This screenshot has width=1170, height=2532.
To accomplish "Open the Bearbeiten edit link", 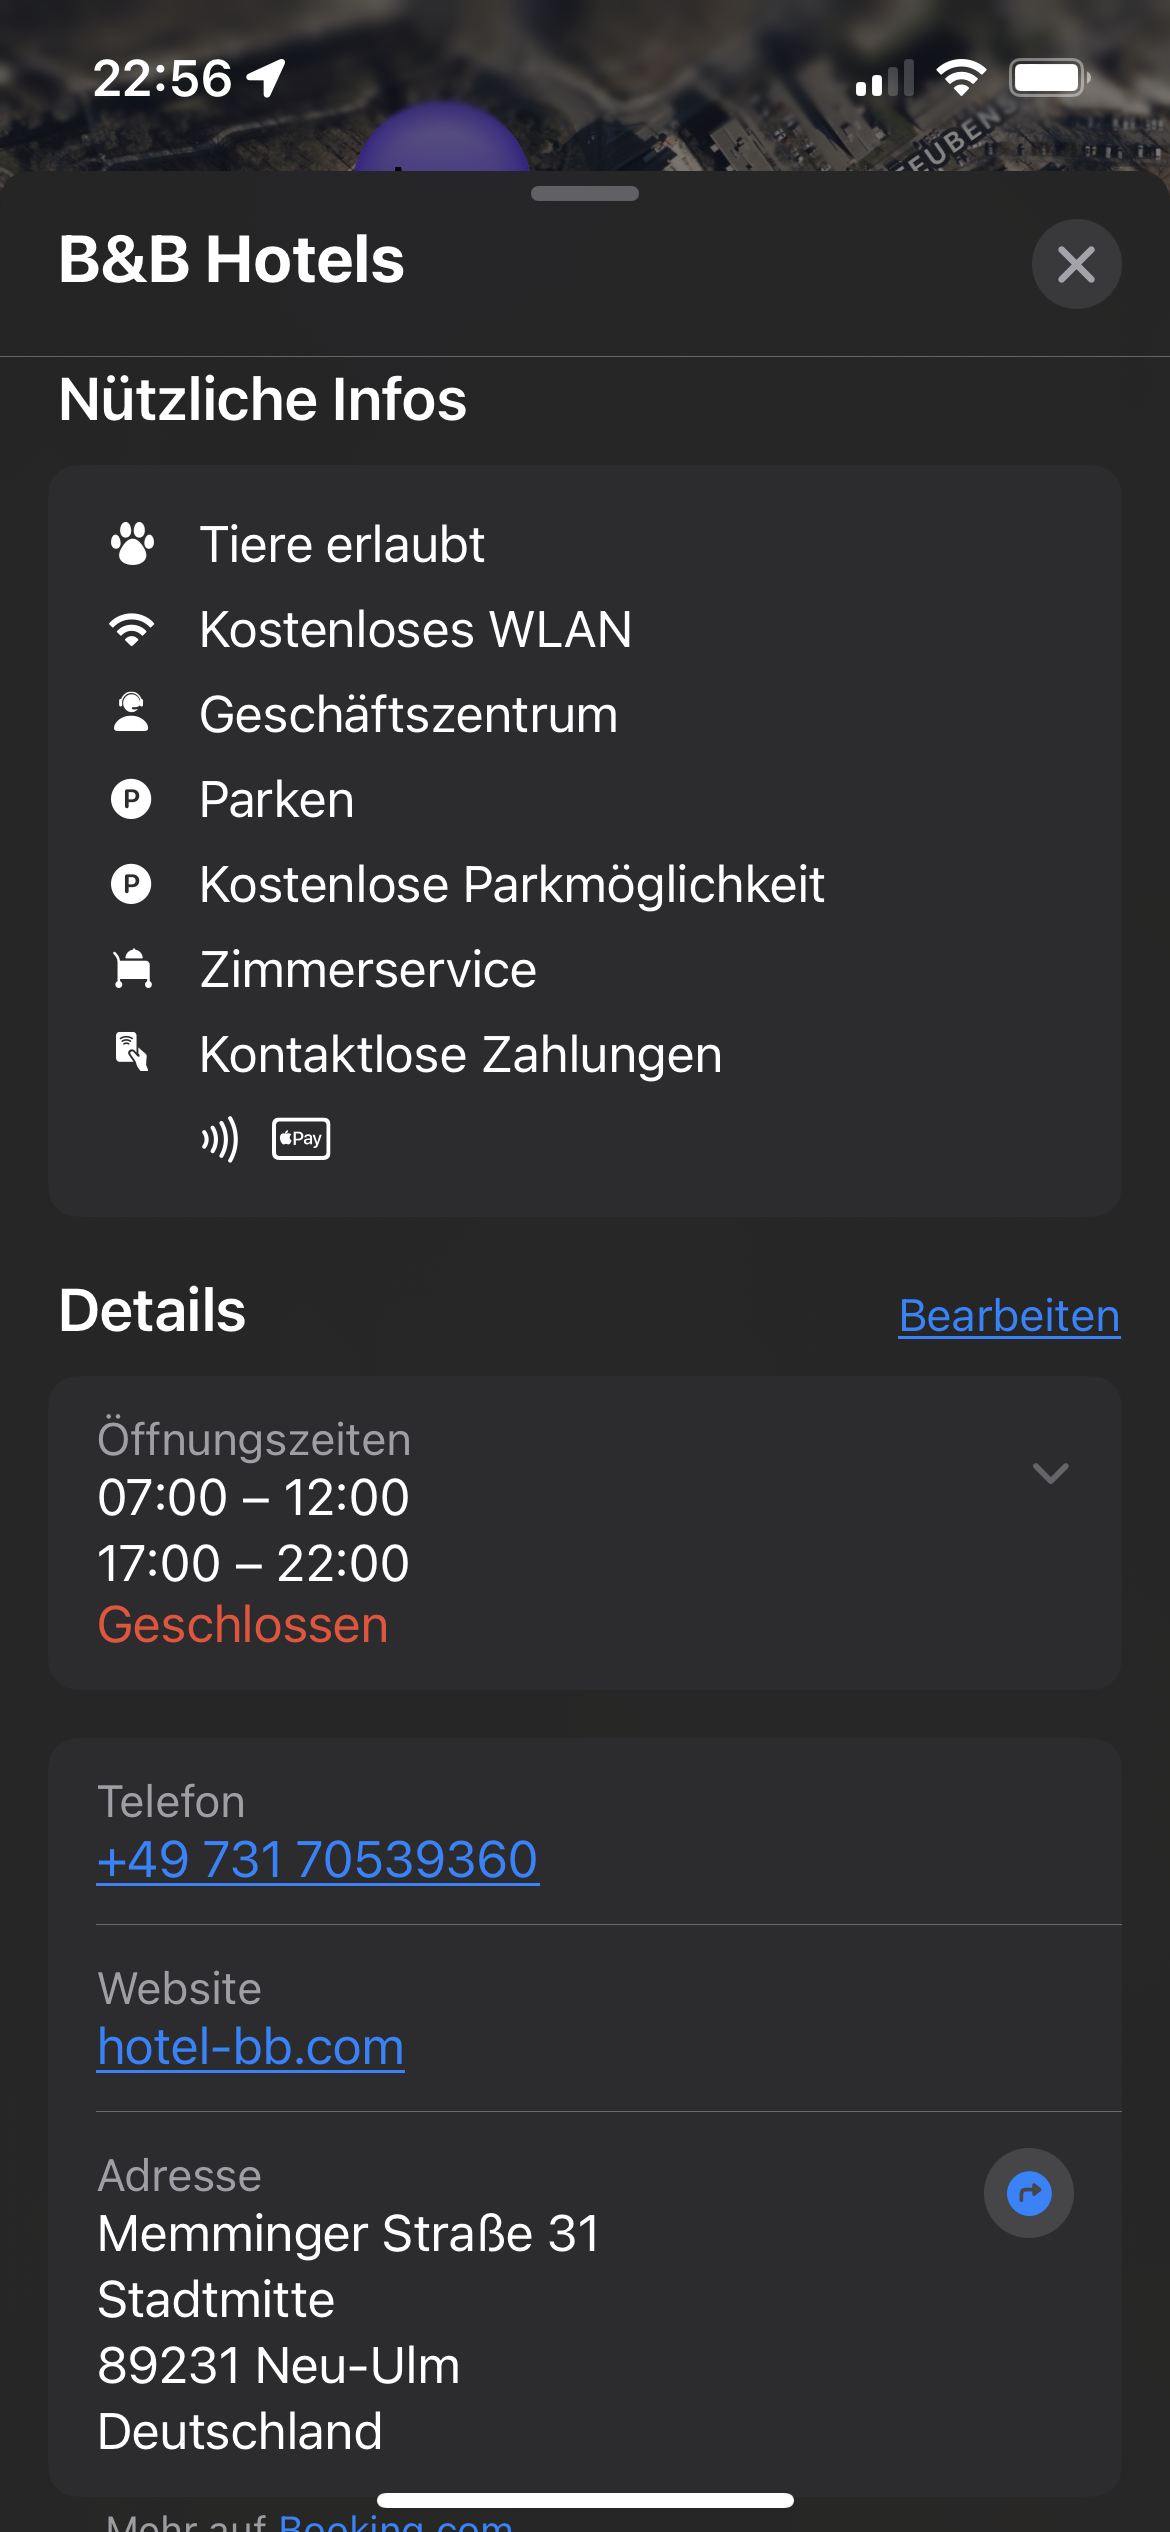I will pyautogui.click(x=1008, y=1316).
